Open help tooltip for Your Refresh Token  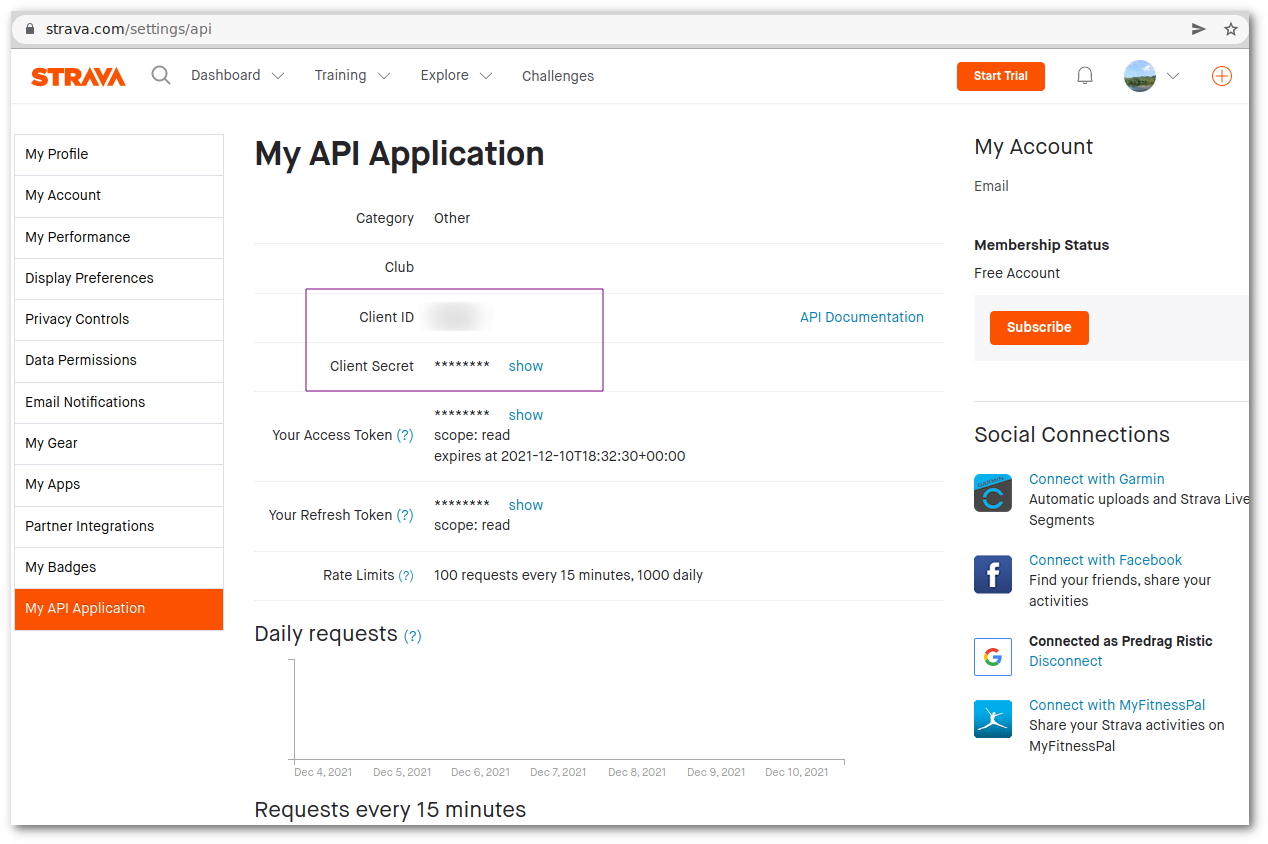pos(405,515)
